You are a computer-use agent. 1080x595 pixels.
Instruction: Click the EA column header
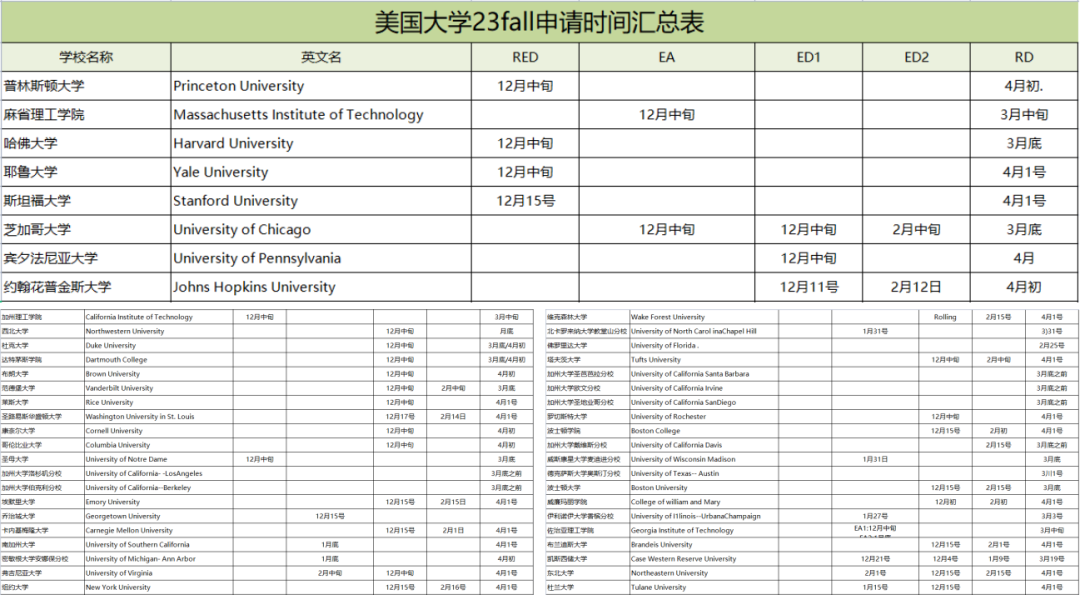(x=666, y=57)
